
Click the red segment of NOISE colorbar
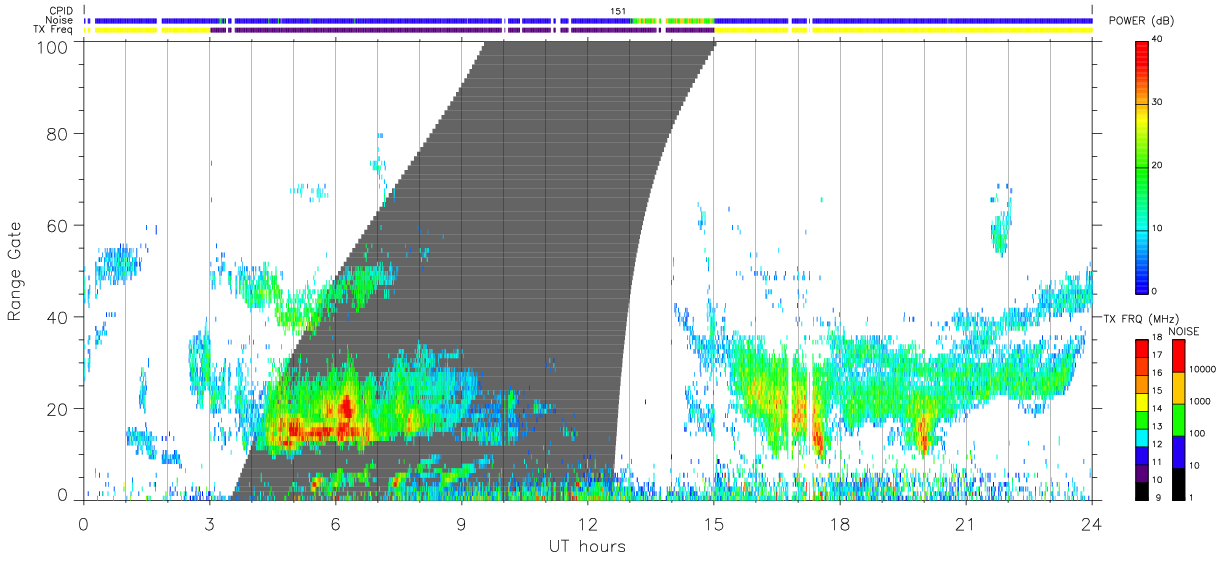[1178, 355]
